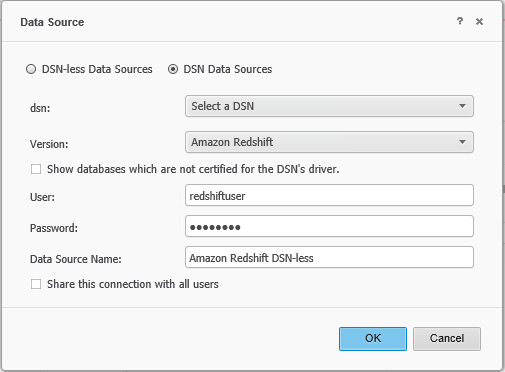The height and width of the screenshot is (372, 505).
Task: Enable show databases not certified checkbox
Action: 36,169
